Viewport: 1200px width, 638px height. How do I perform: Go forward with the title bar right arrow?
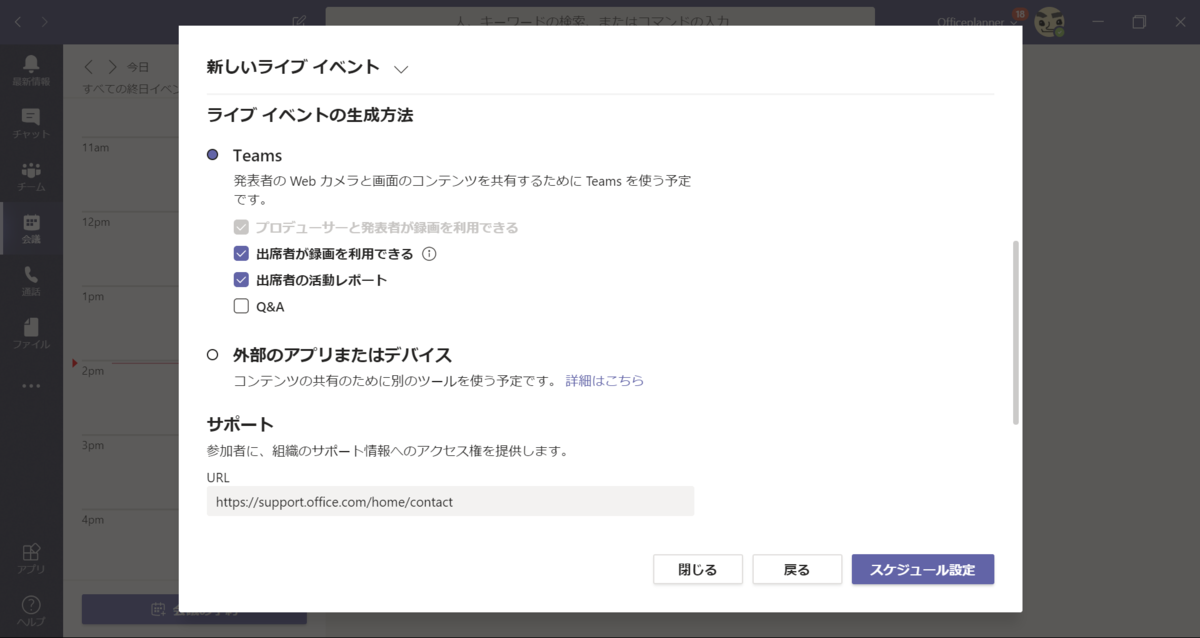[44, 21]
